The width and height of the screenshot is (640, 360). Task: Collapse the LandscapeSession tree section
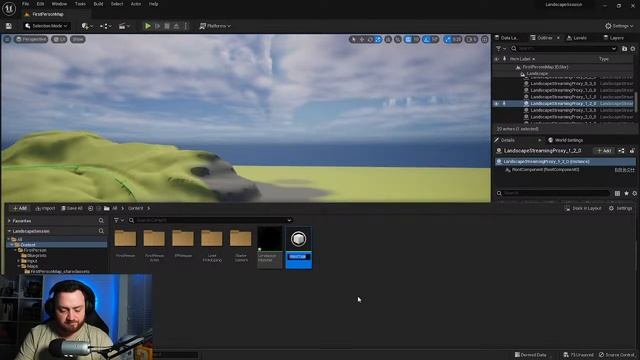[10, 231]
